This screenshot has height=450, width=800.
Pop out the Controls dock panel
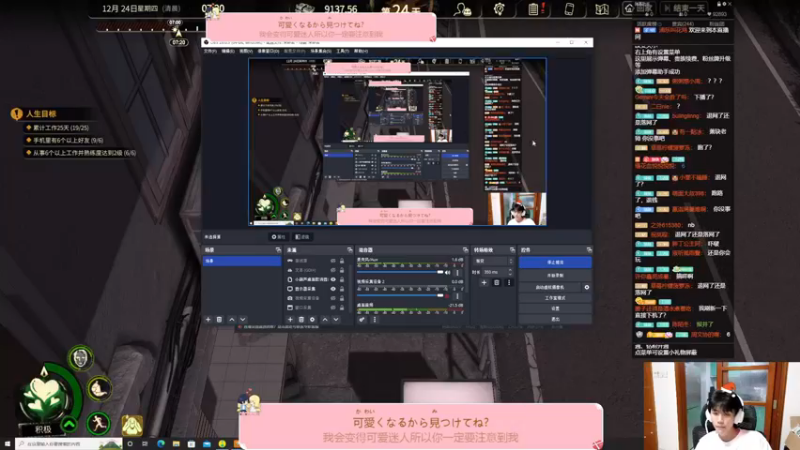[x=589, y=249]
